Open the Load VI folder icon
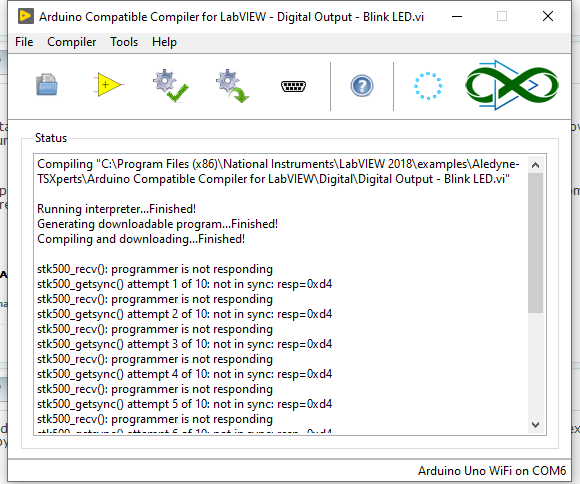 point(47,85)
